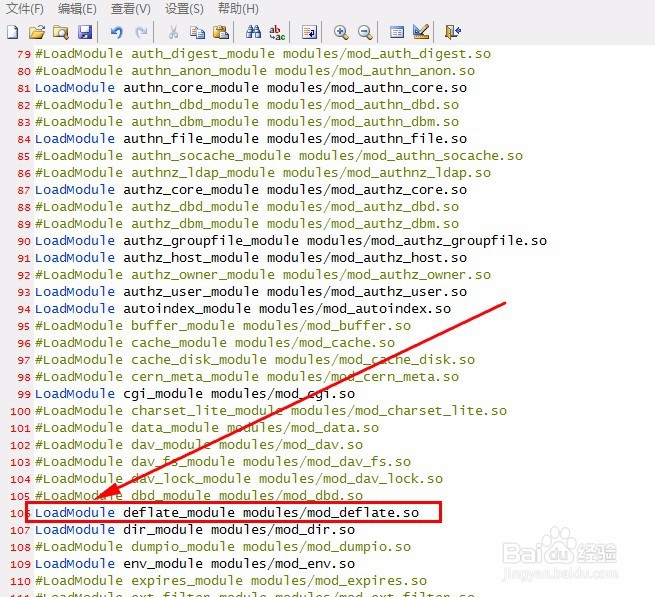The image size is (655, 597).
Task: Click the Copy icon in toolbar
Action: pyautogui.click(x=197, y=32)
